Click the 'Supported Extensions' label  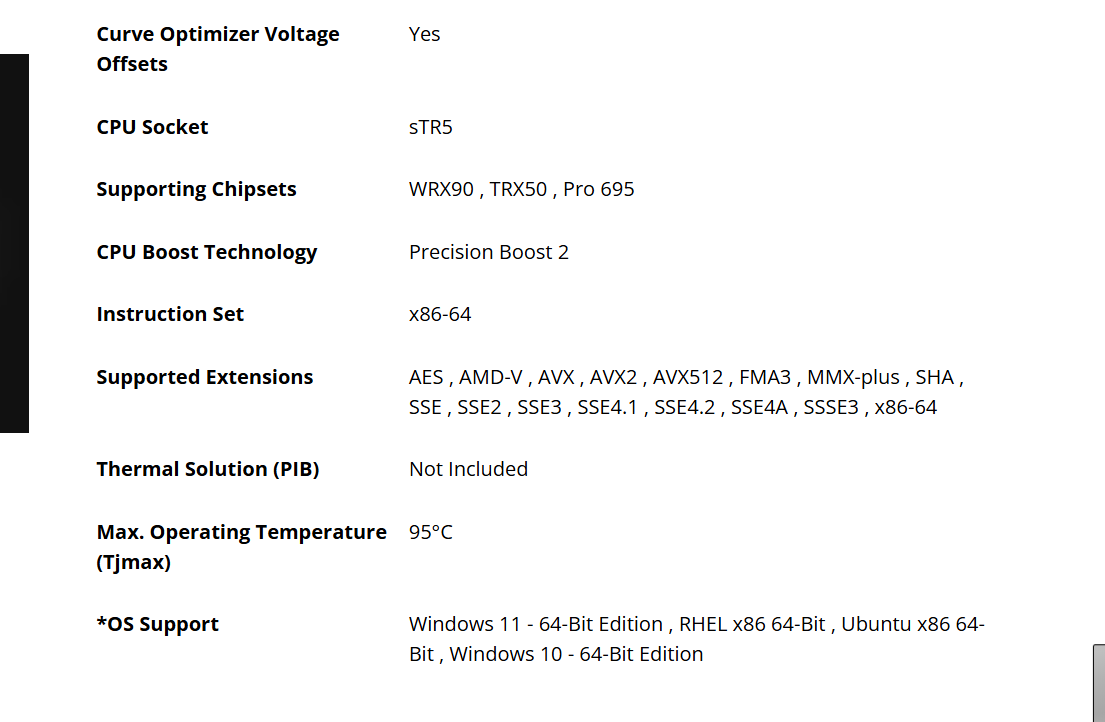click(204, 377)
